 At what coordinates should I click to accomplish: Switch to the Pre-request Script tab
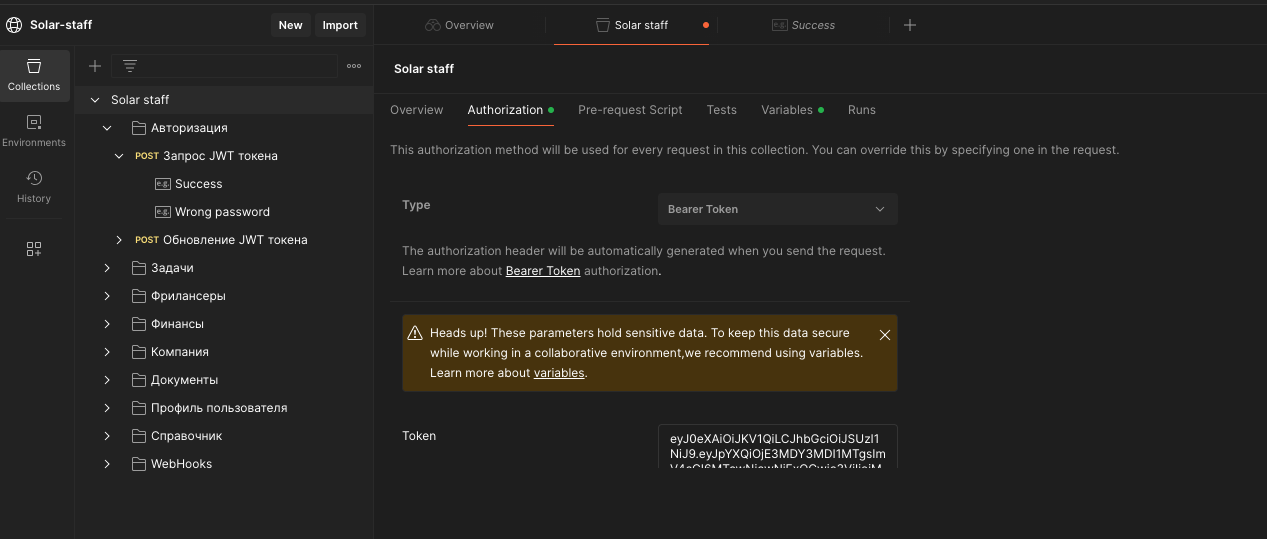[x=630, y=110]
